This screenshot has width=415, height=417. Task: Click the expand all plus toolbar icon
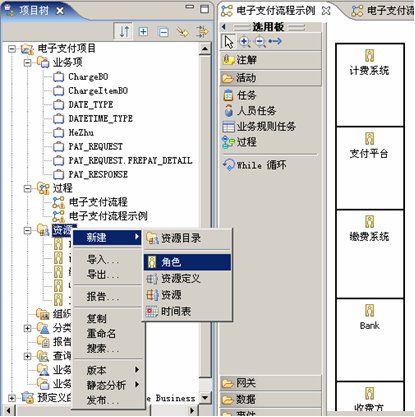click(143, 32)
